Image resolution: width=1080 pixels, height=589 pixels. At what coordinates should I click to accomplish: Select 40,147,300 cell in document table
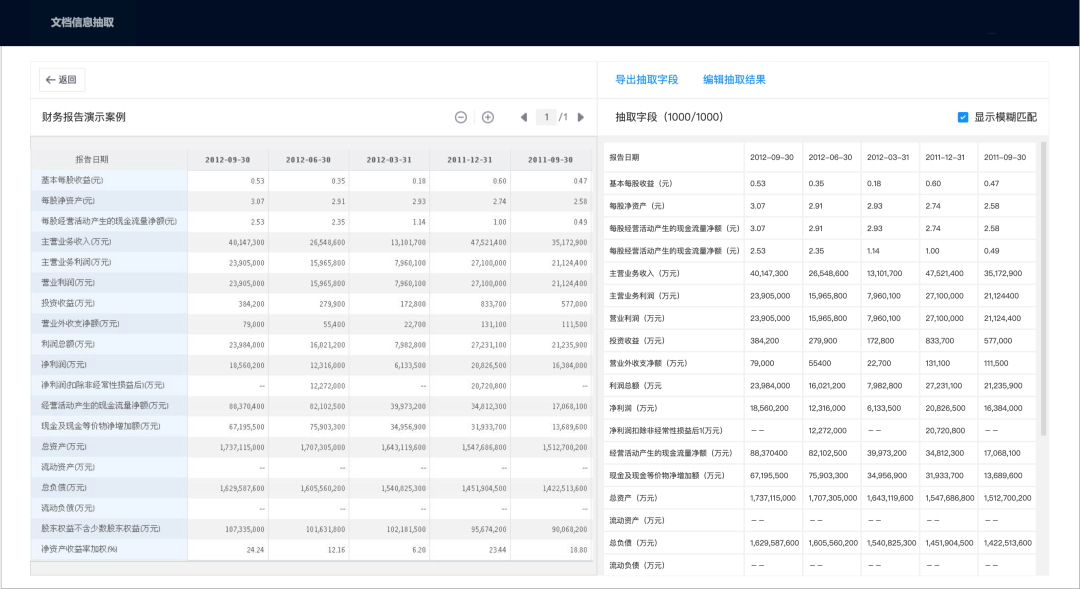coord(246,242)
